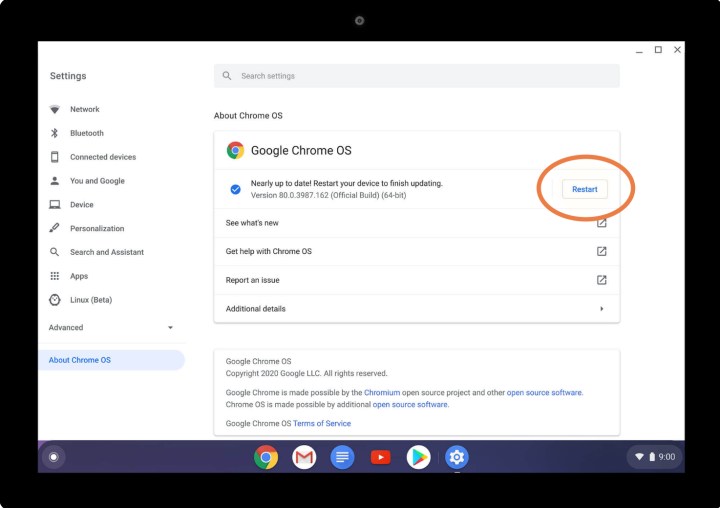Screen dimensions: 720x508
Task: Open the Terms of Service link
Action: [322, 423]
